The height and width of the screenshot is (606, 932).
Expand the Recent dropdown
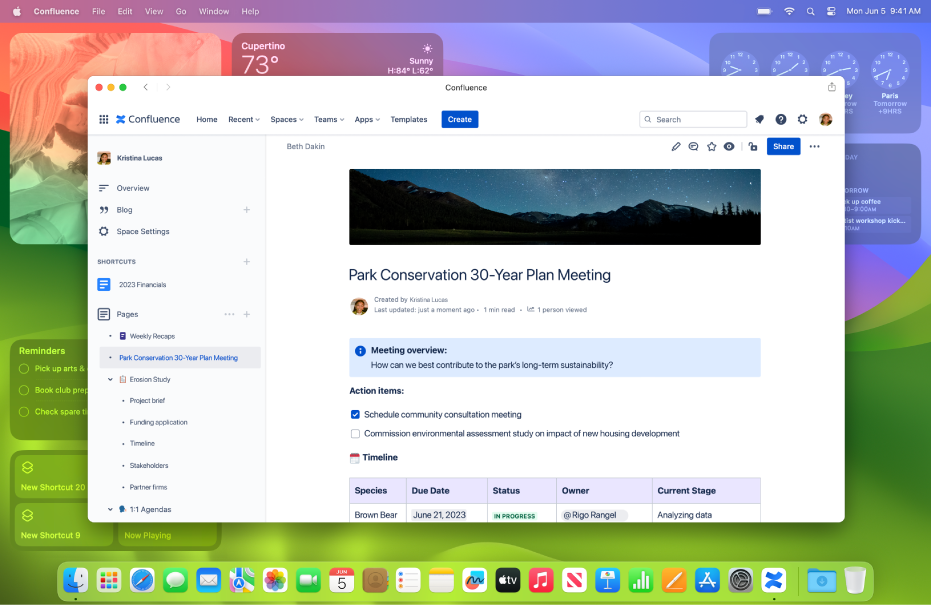click(243, 119)
